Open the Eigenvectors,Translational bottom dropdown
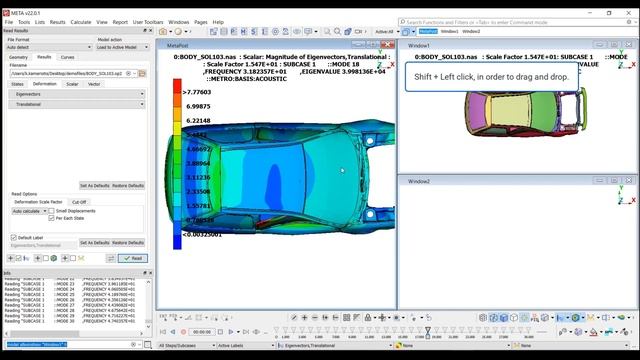This screenshot has width=640, height=360. point(335,346)
